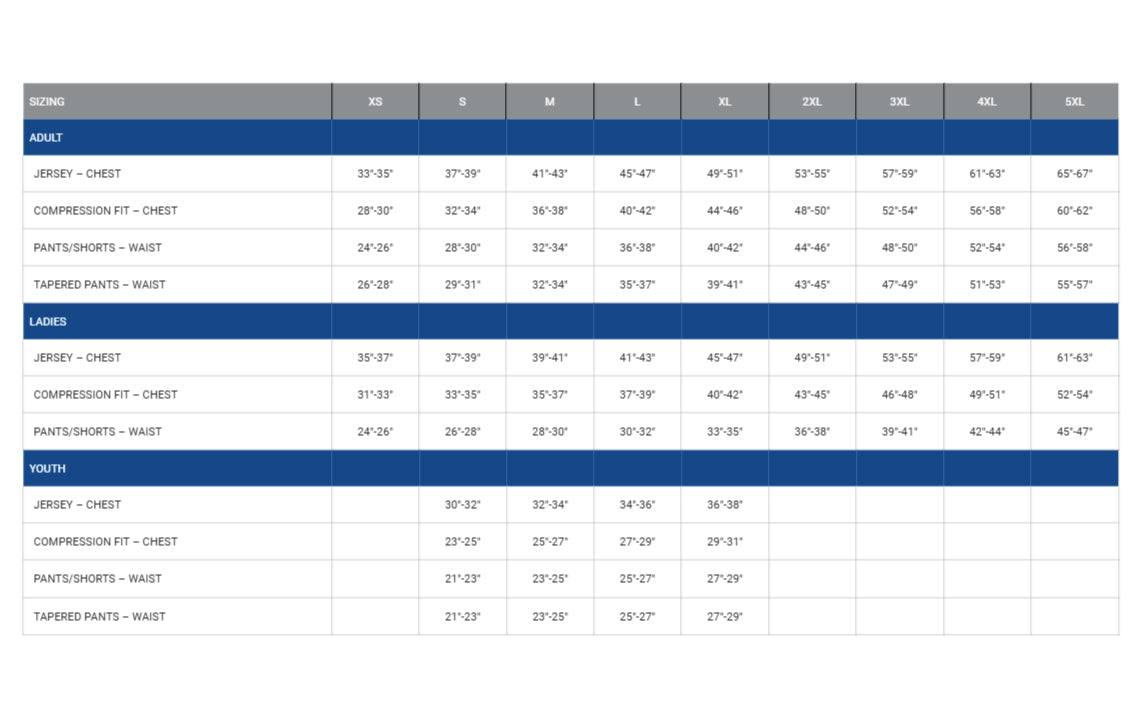Image resolution: width=1140 pixels, height=720 pixels.
Task: Click Youth Compression Fit S cell 23"-25"
Action: tap(462, 542)
